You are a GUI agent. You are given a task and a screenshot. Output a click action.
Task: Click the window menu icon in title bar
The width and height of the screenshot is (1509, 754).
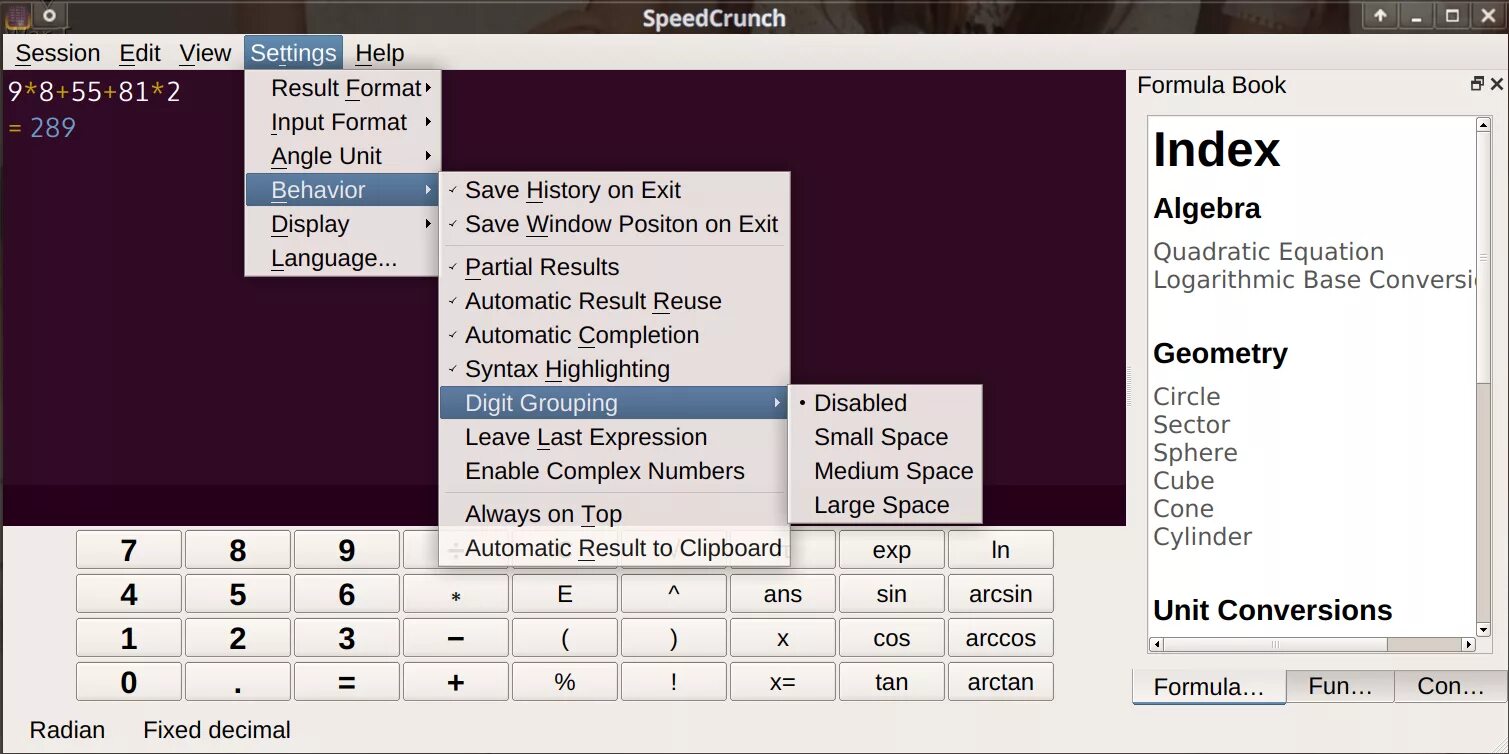point(17,16)
